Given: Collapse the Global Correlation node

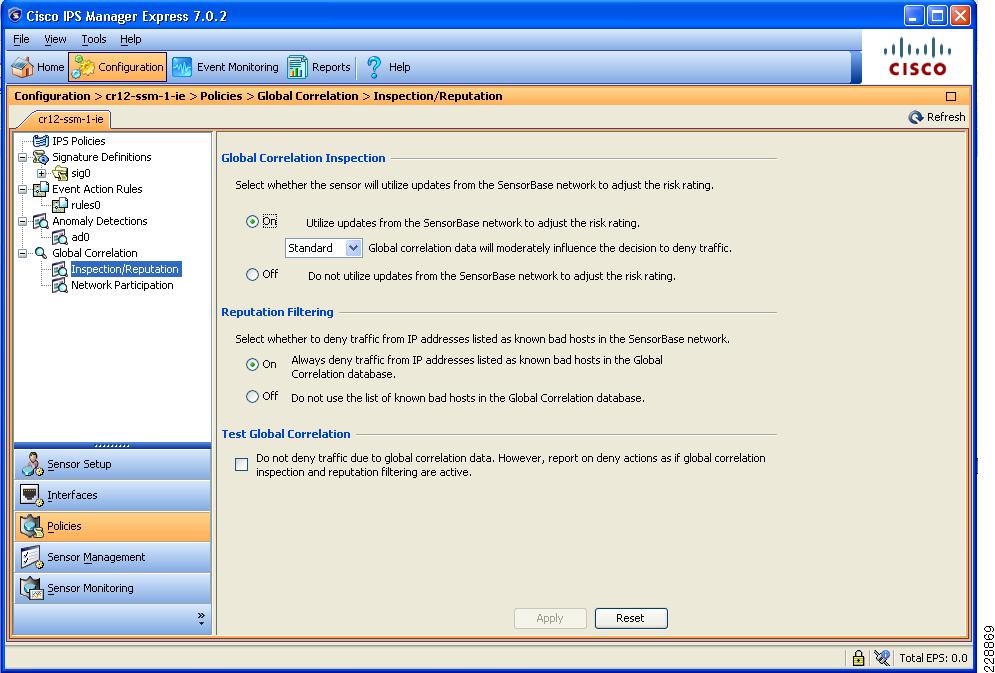Looking at the screenshot, I should (x=23, y=253).
